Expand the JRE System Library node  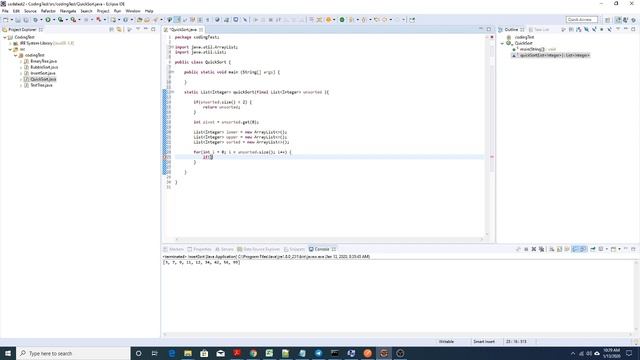tap(10, 43)
